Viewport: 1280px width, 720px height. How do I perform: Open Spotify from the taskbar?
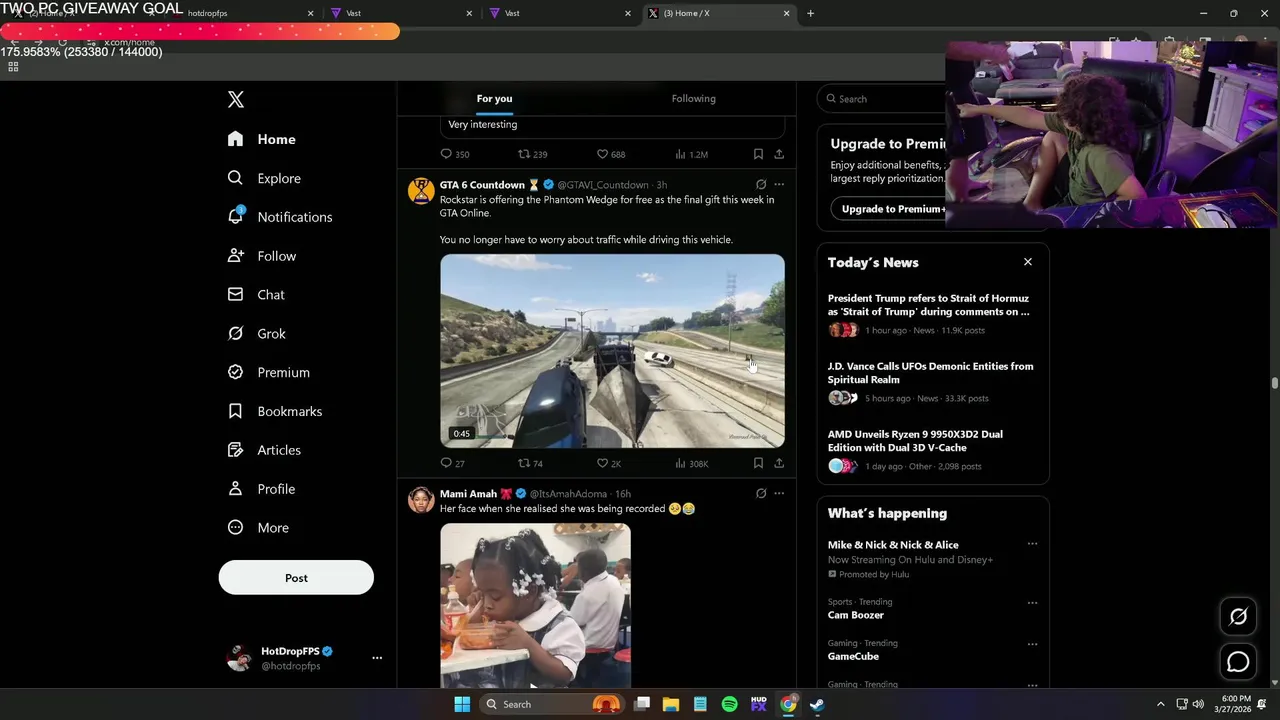(729, 704)
